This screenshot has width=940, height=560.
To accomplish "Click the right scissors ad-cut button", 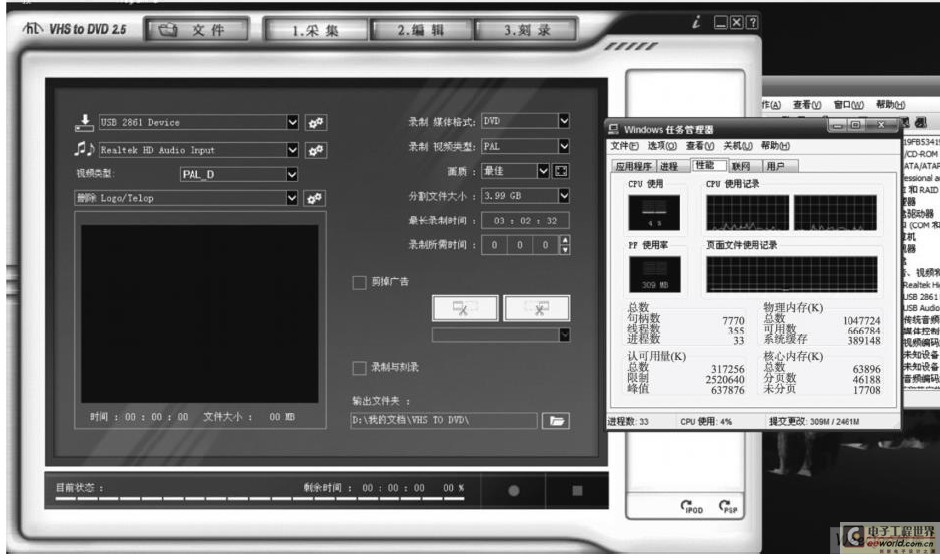I will tap(537, 308).
